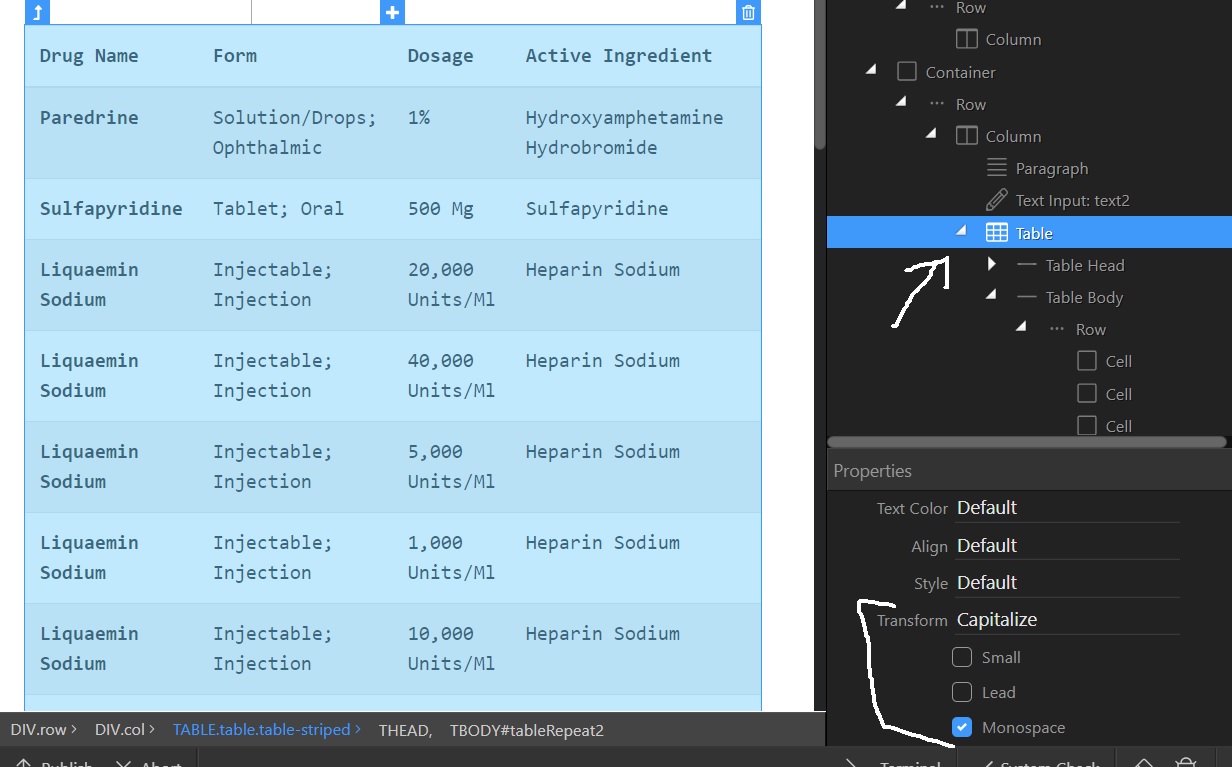
Task: Click the overview tree horizontal scrollbar
Action: click(x=1027, y=442)
